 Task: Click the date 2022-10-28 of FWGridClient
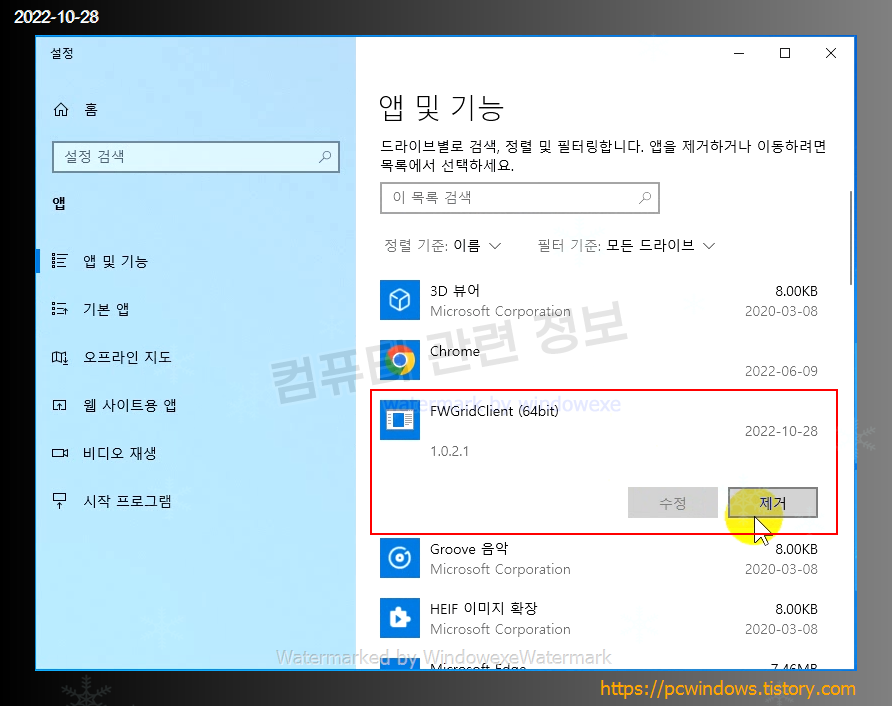[x=781, y=431]
